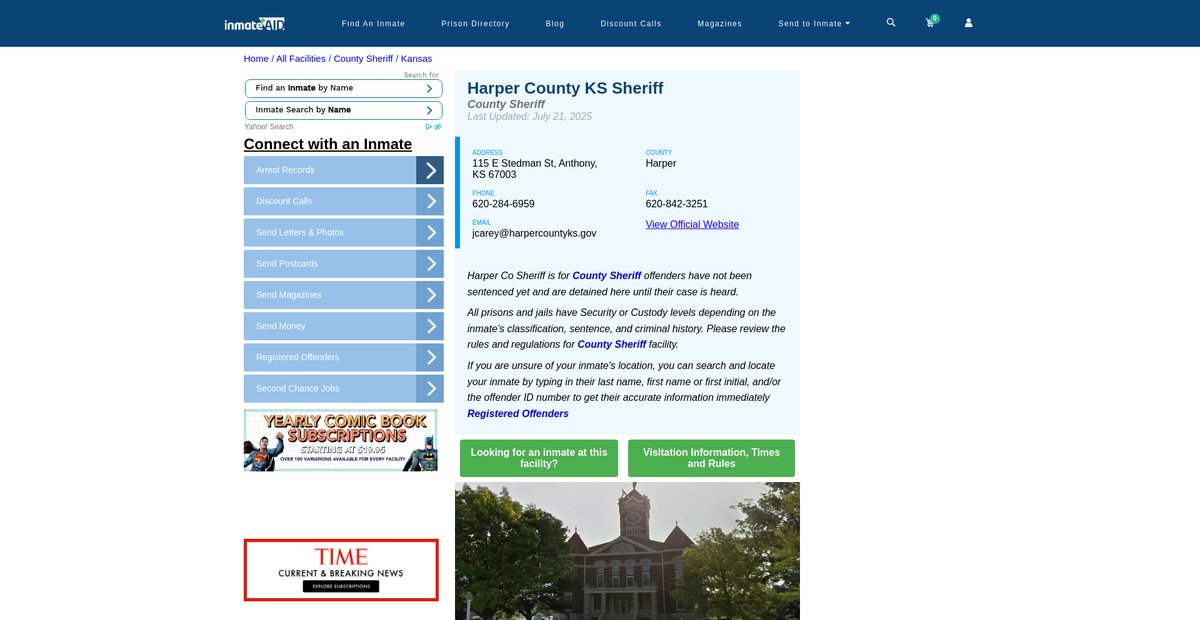1200x620 pixels.
Task: Expand the Send to Inmate dropdown menu
Action: point(814,23)
